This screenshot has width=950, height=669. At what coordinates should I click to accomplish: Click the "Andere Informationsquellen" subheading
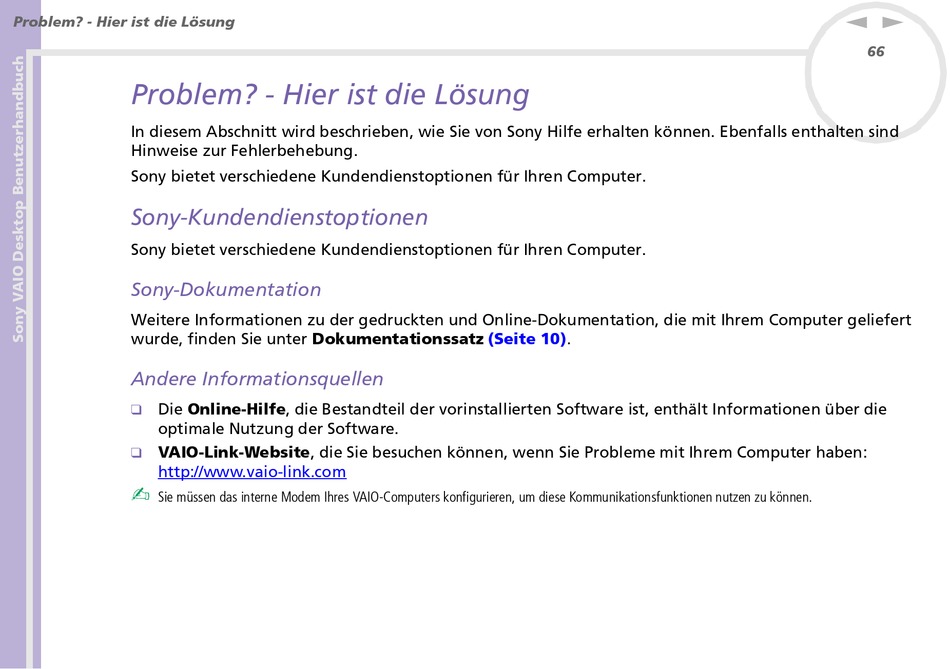257,379
